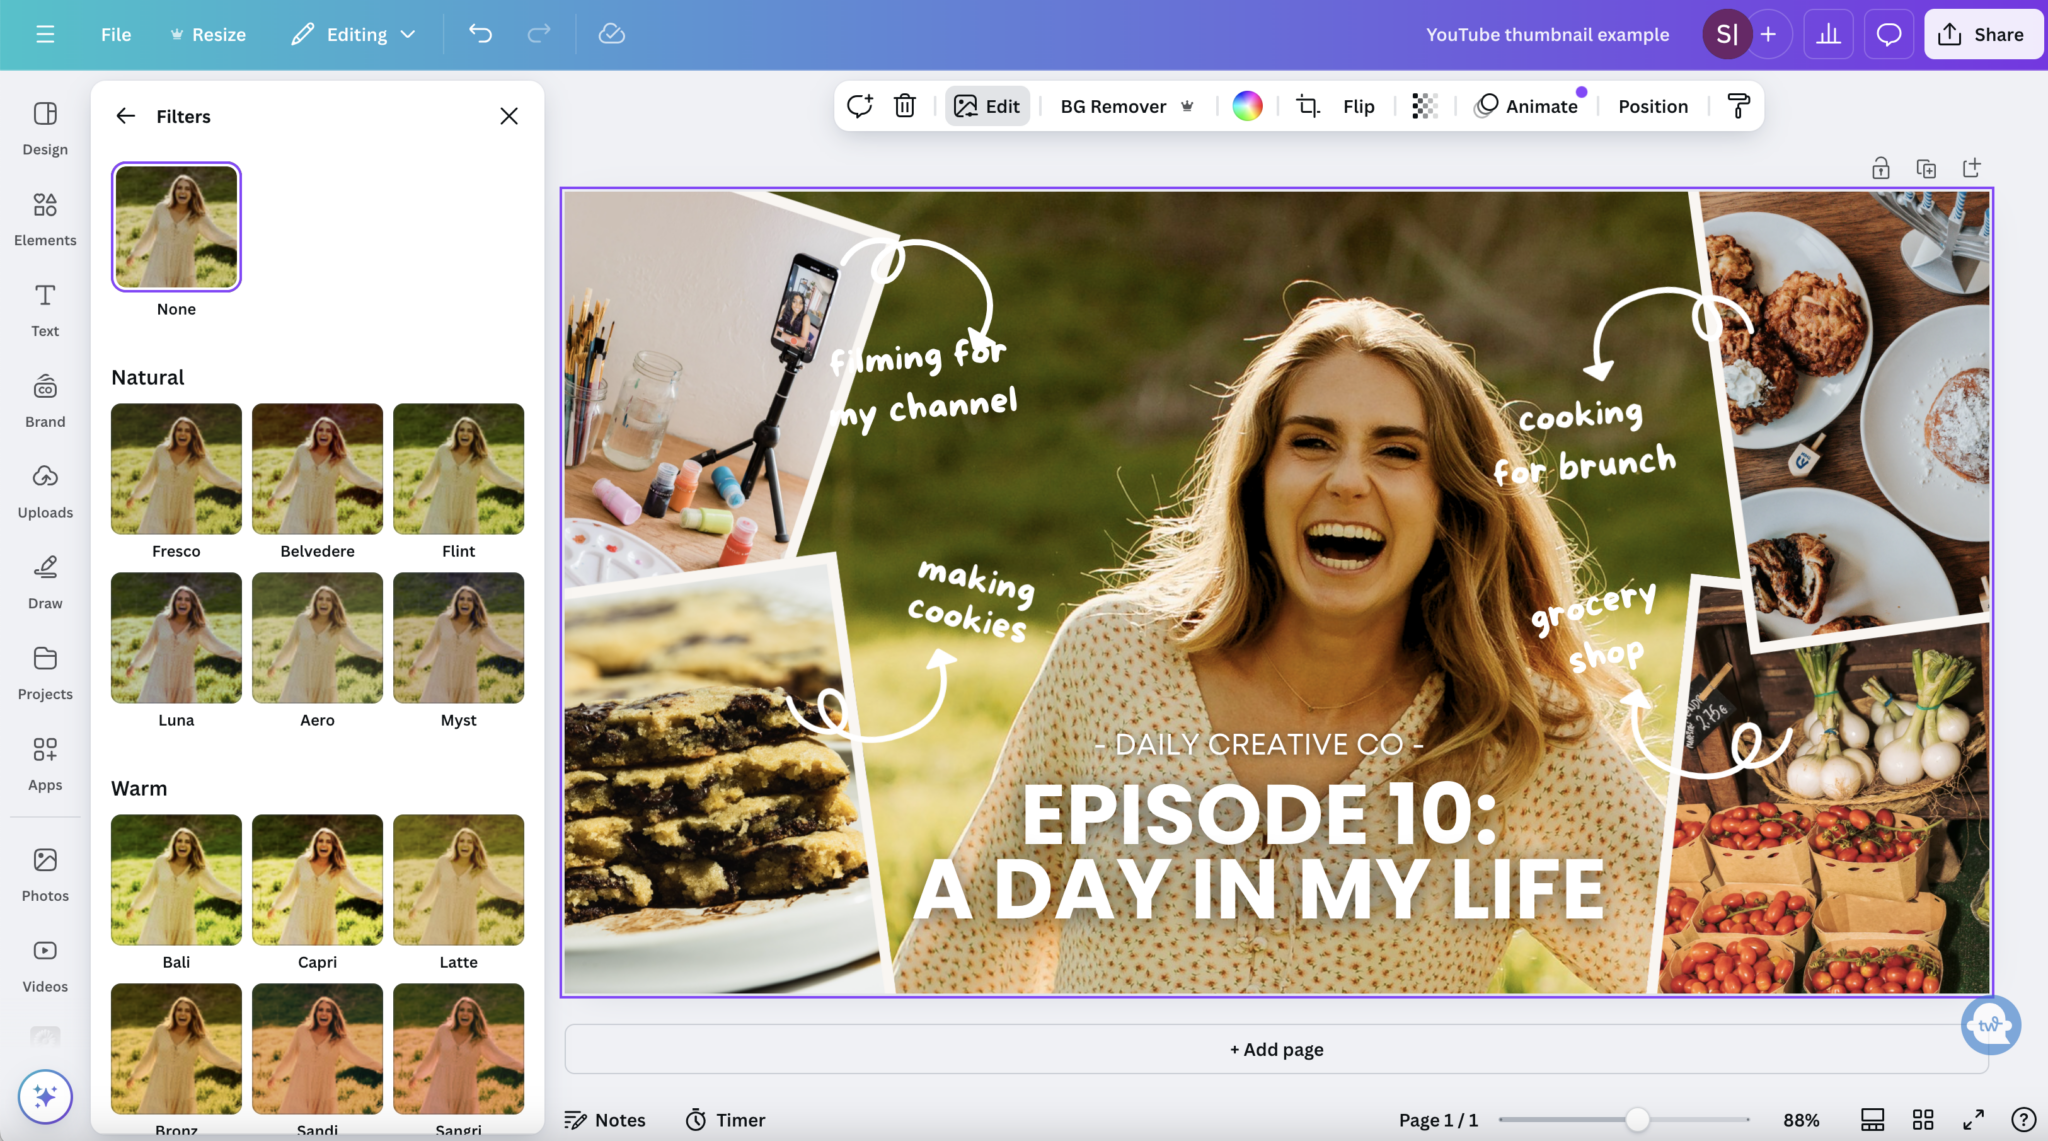Open the crop tool
The image size is (2048, 1141).
1308,106
